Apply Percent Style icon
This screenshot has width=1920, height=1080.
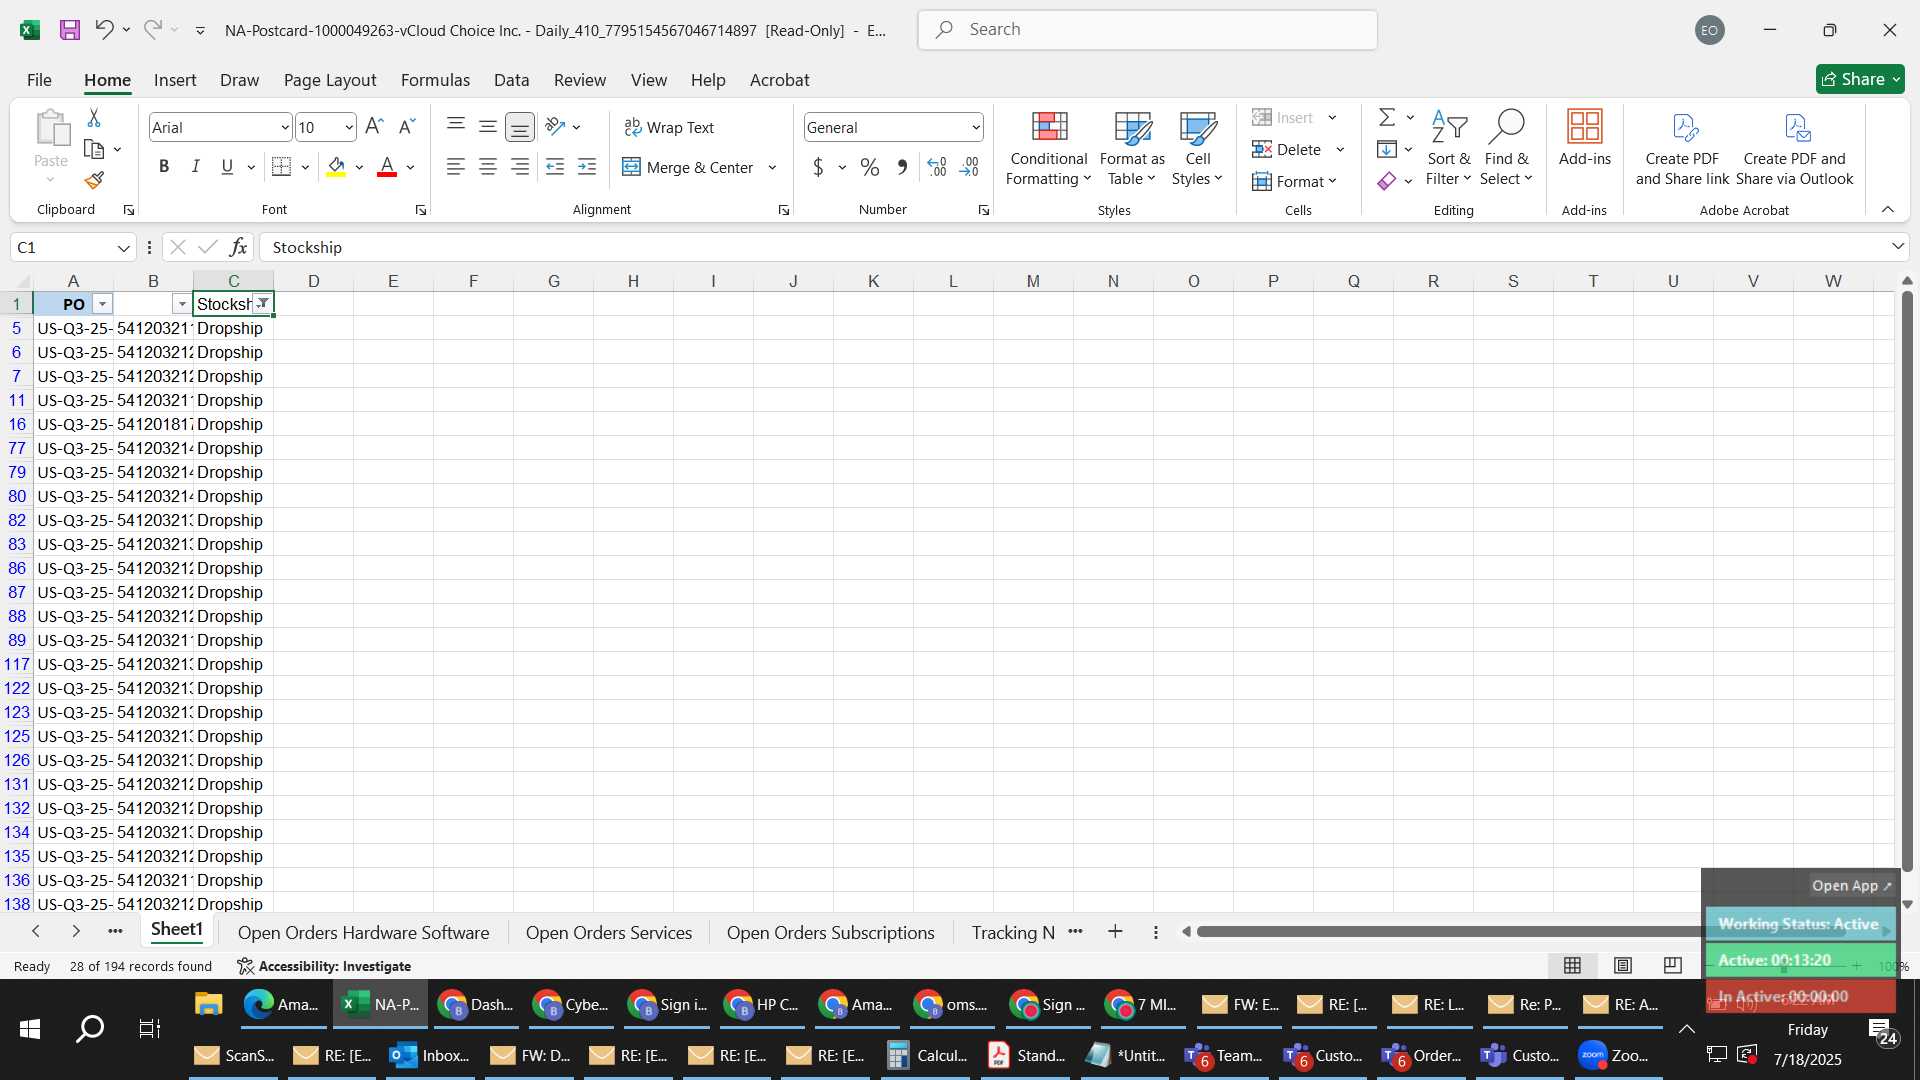pos(870,167)
